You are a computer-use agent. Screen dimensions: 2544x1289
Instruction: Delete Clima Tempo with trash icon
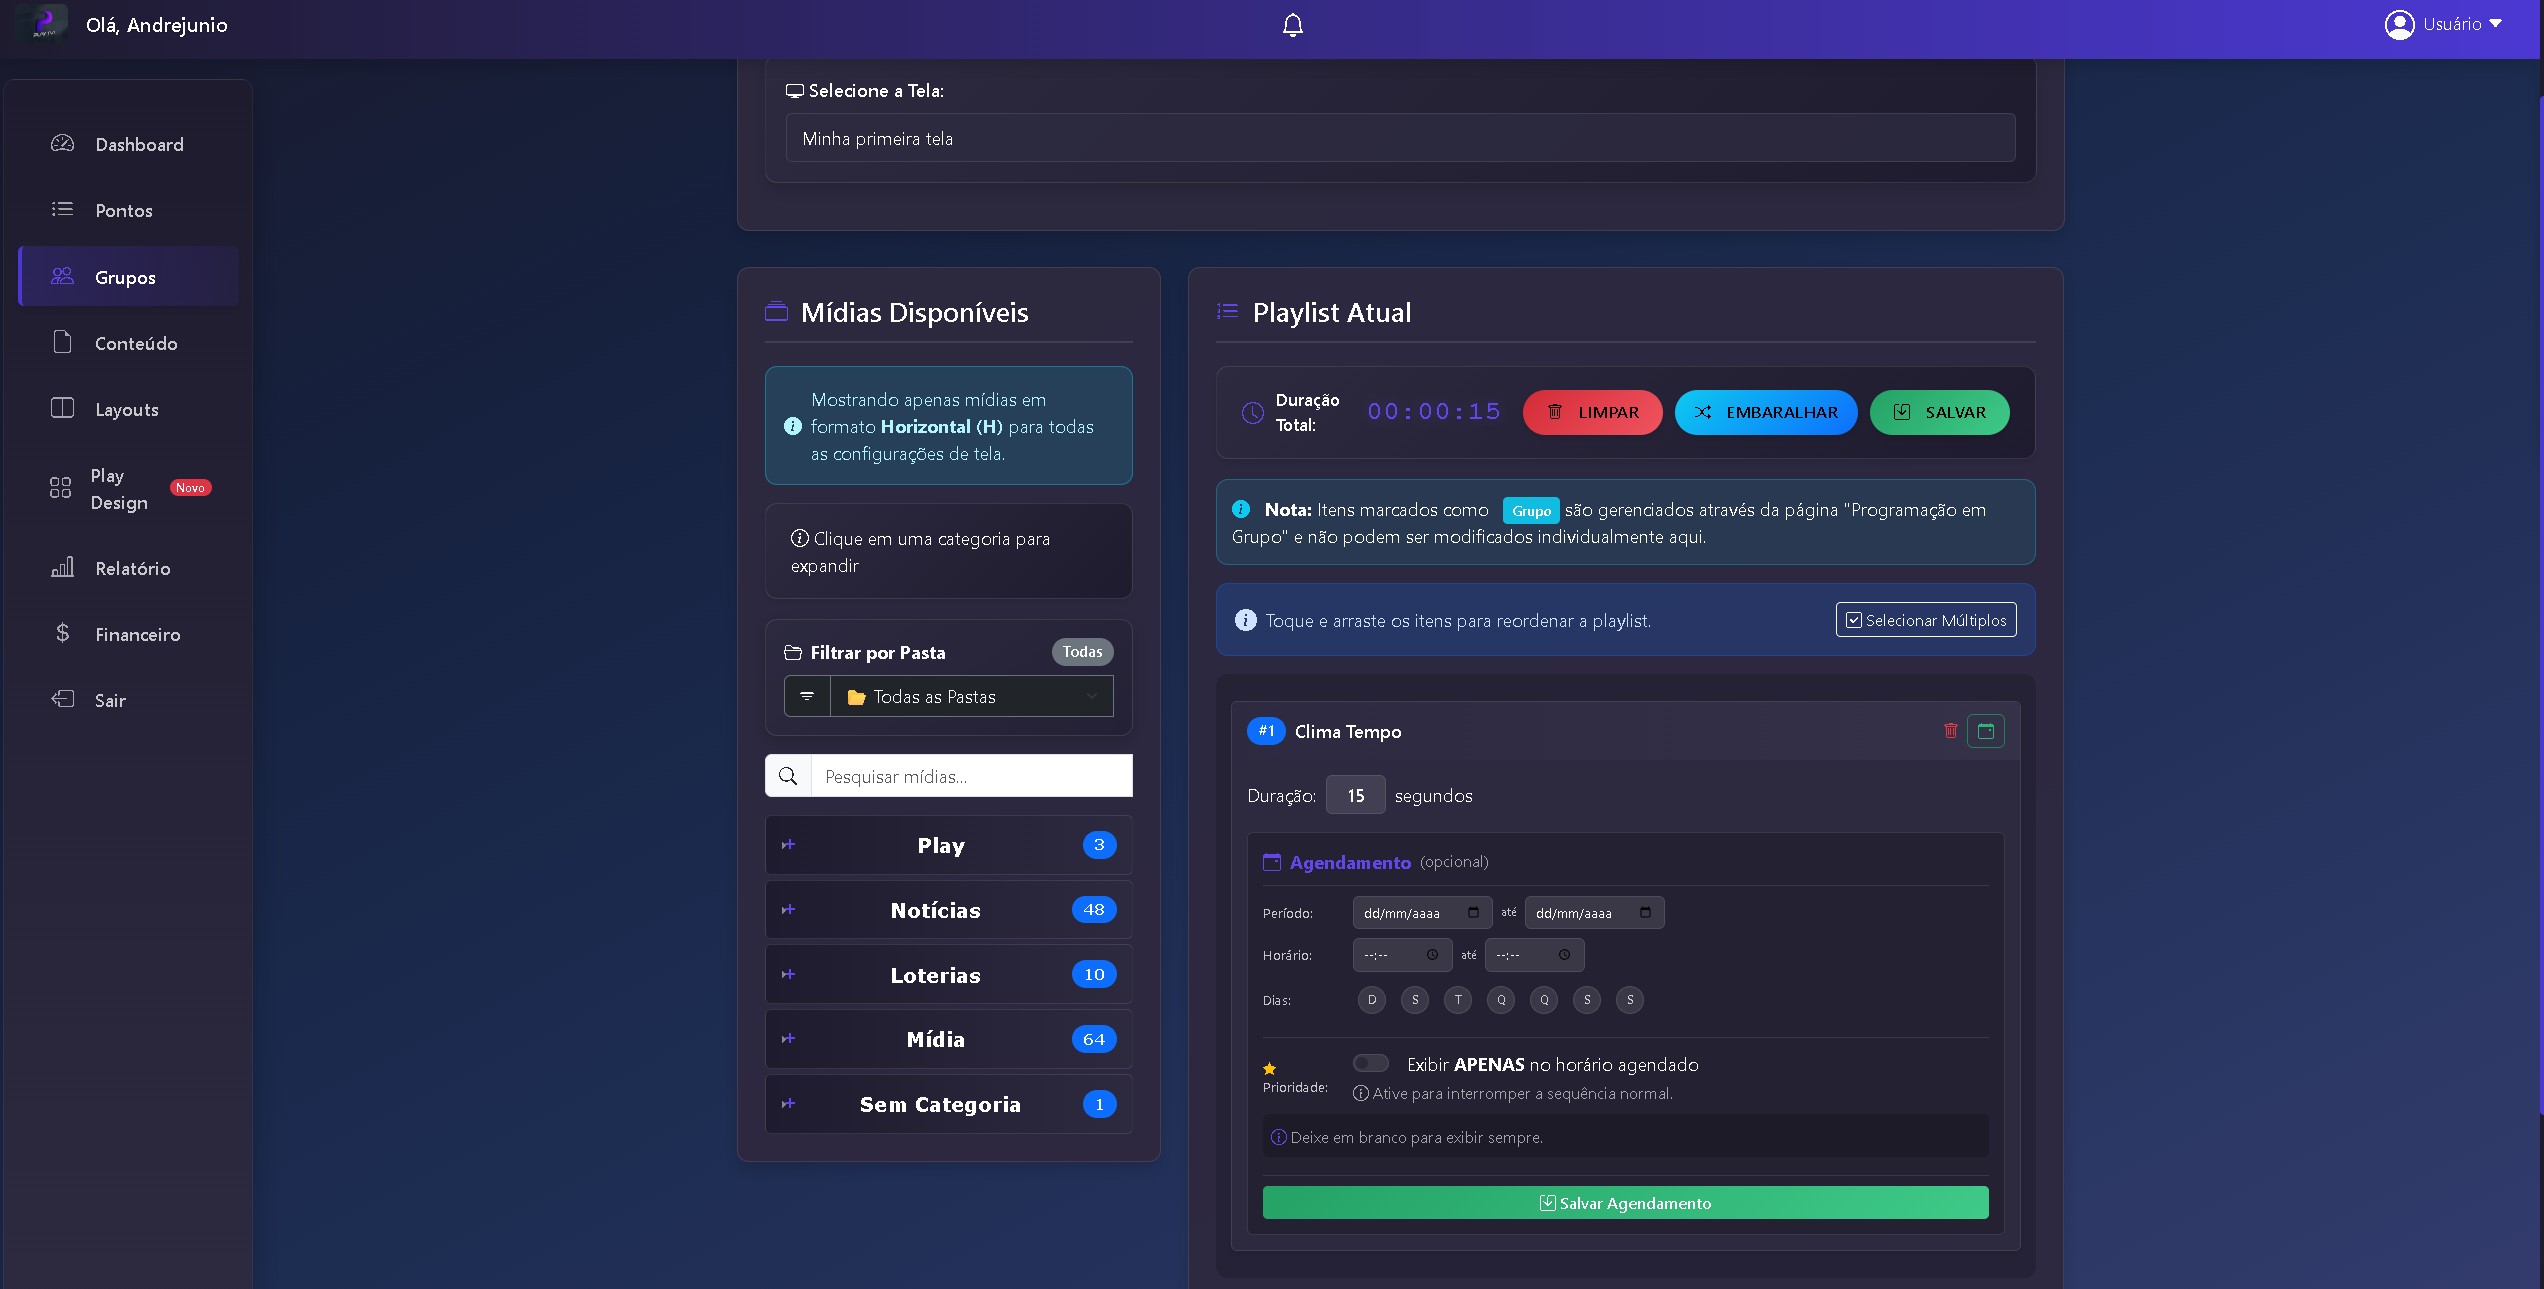(x=1950, y=731)
